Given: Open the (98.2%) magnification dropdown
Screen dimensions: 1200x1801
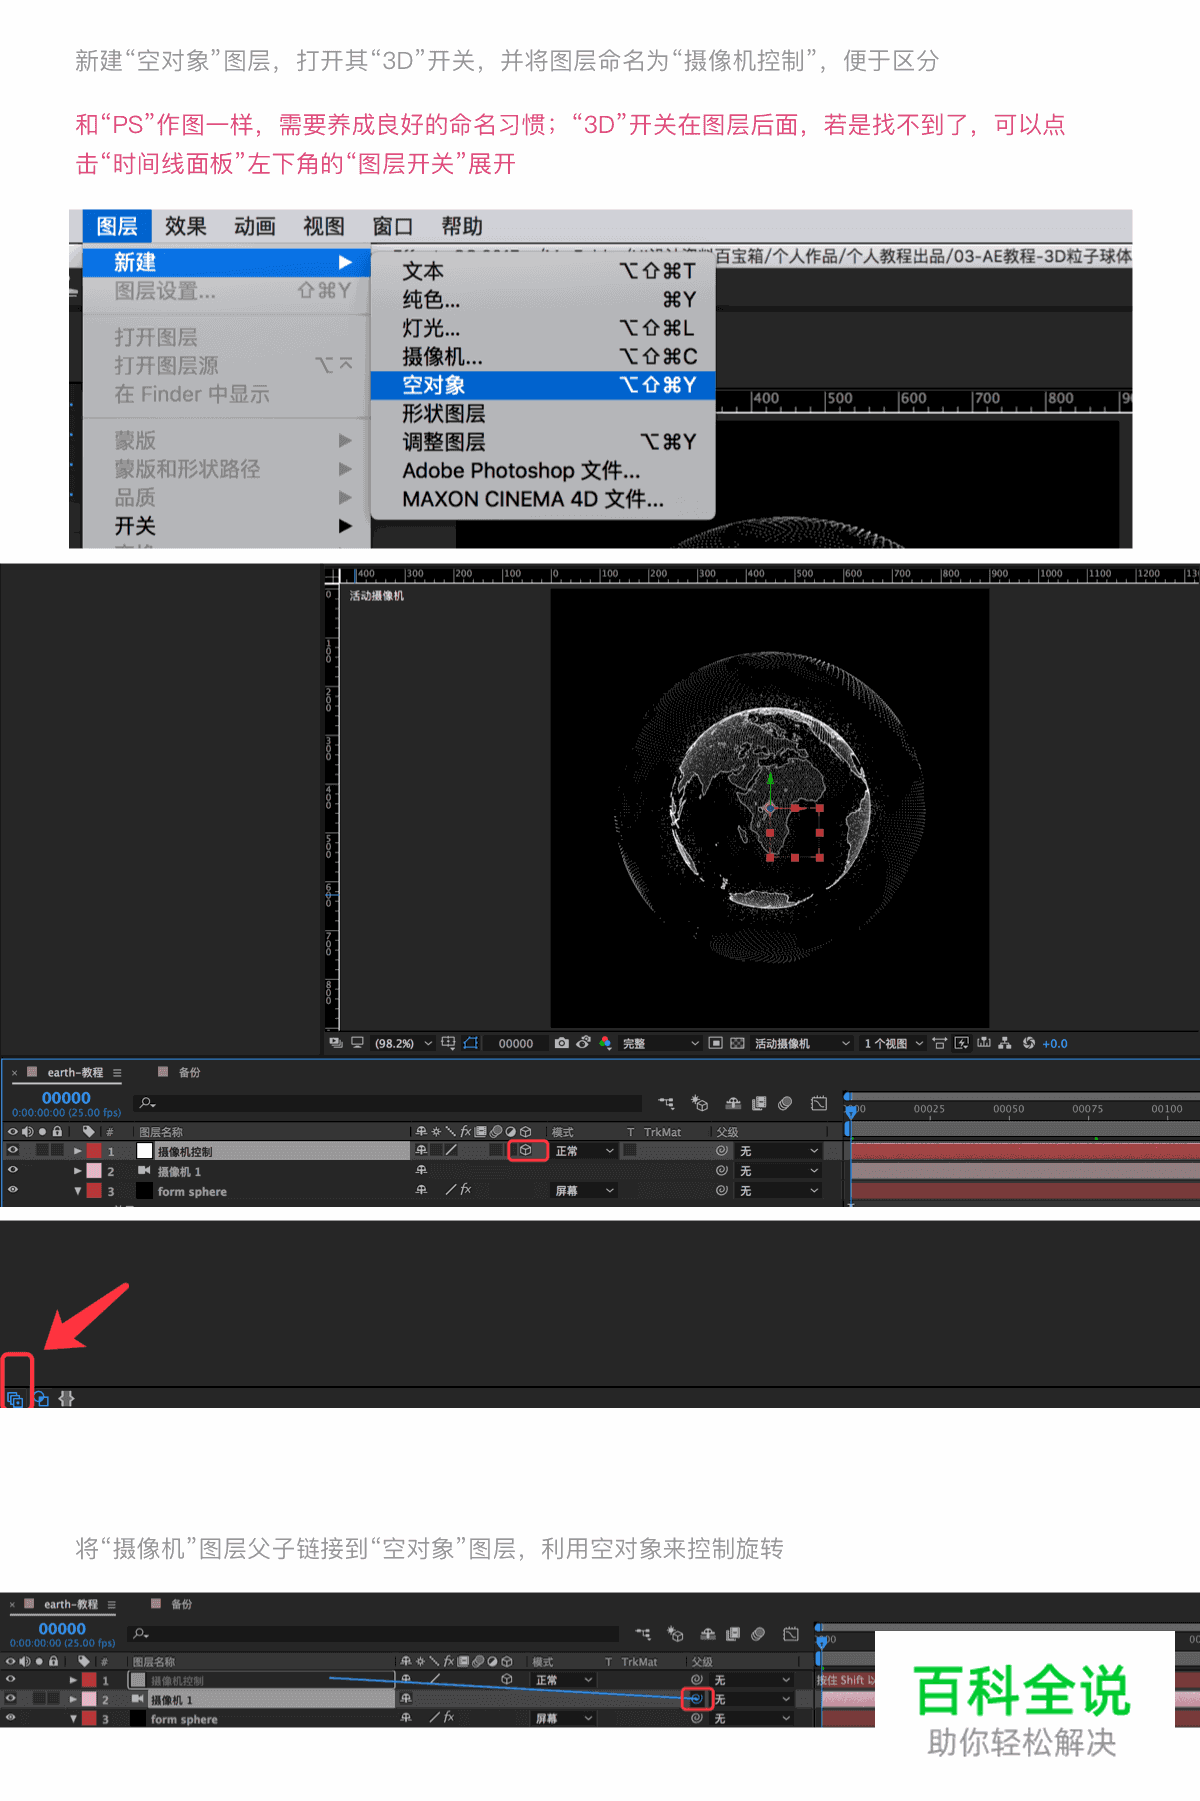Looking at the screenshot, I should point(403,1043).
